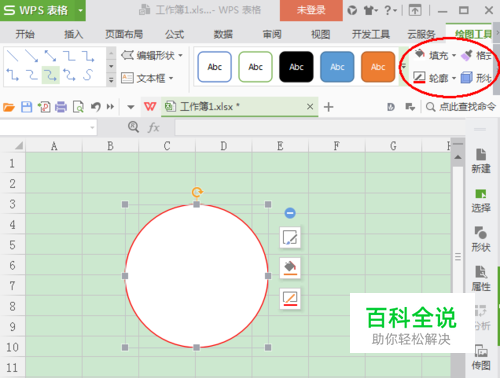500x378 pixels.
Task: Open the 公式 ribbon tab
Action: coord(174,34)
